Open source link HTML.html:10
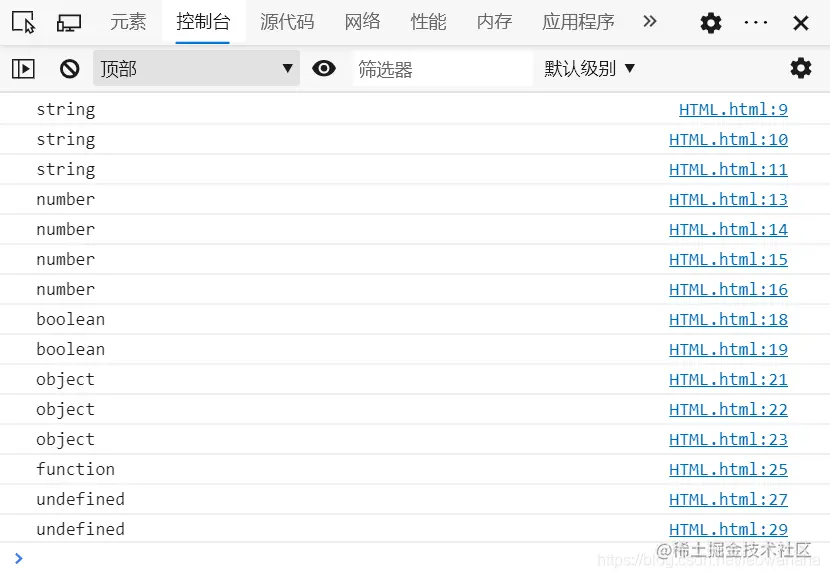 [x=728, y=140]
